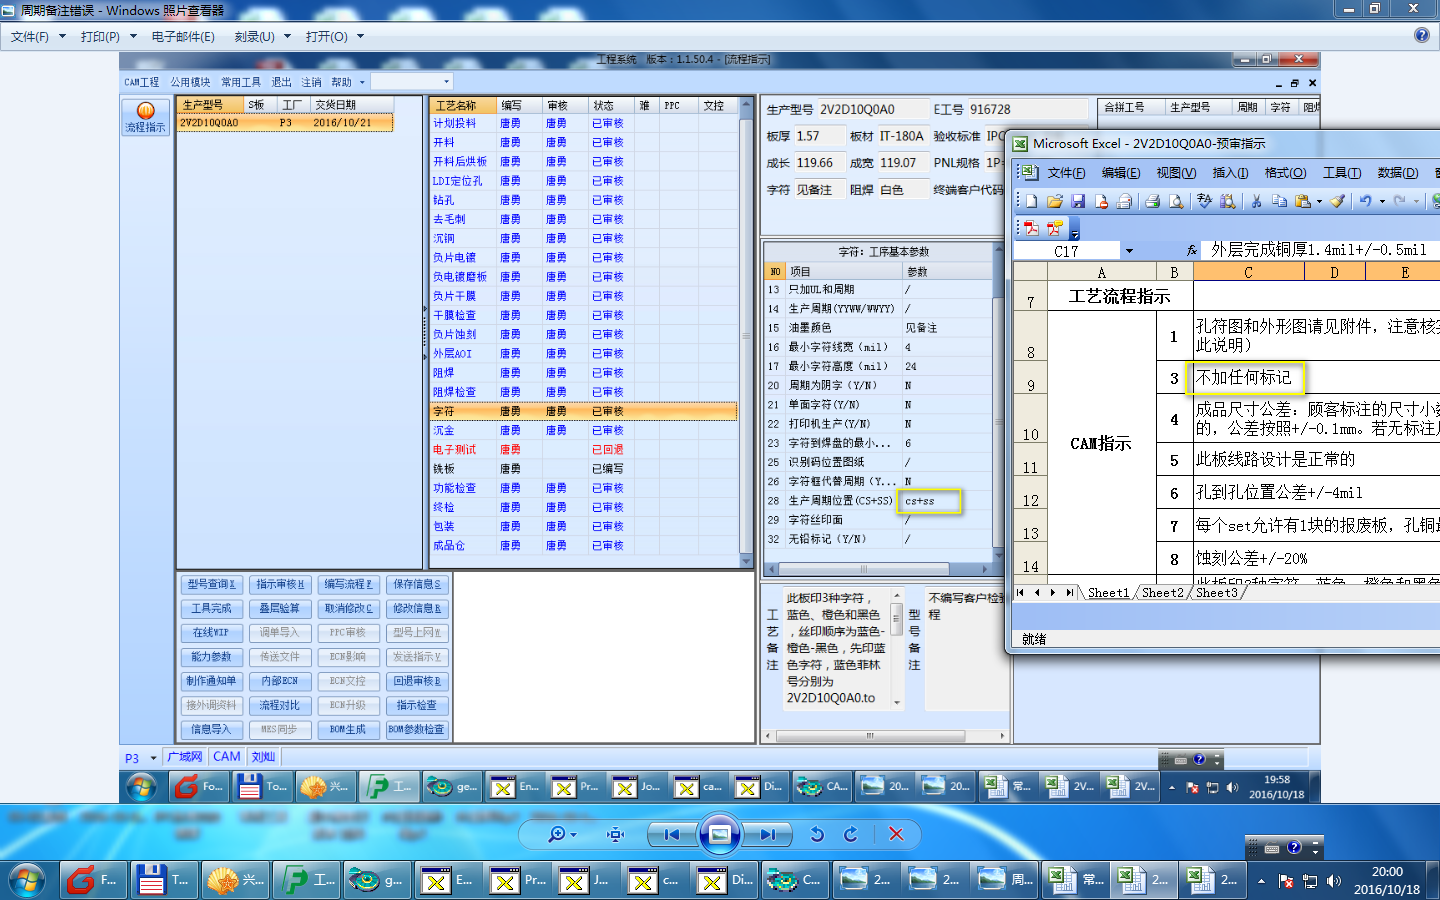Expand Excel undo history dropdown arrow
The image size is (1440, 900).
tap(1382, 201)
